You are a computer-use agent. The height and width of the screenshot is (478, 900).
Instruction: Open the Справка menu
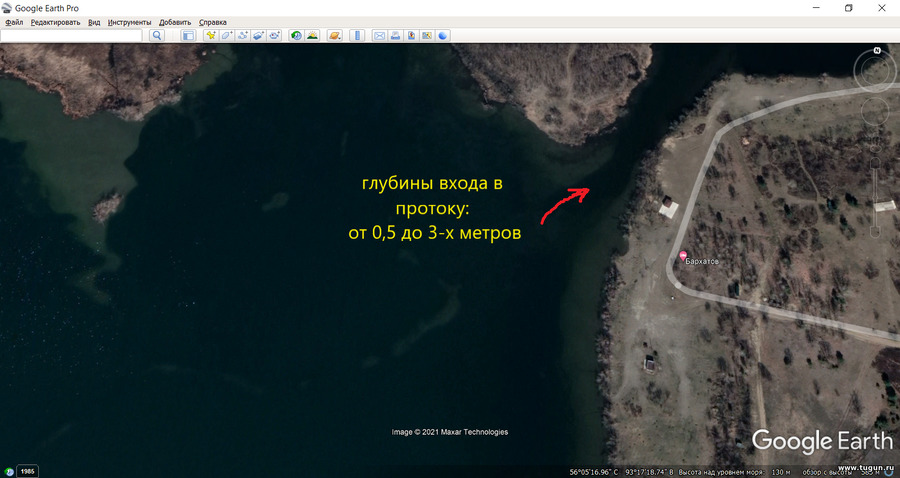213,22
